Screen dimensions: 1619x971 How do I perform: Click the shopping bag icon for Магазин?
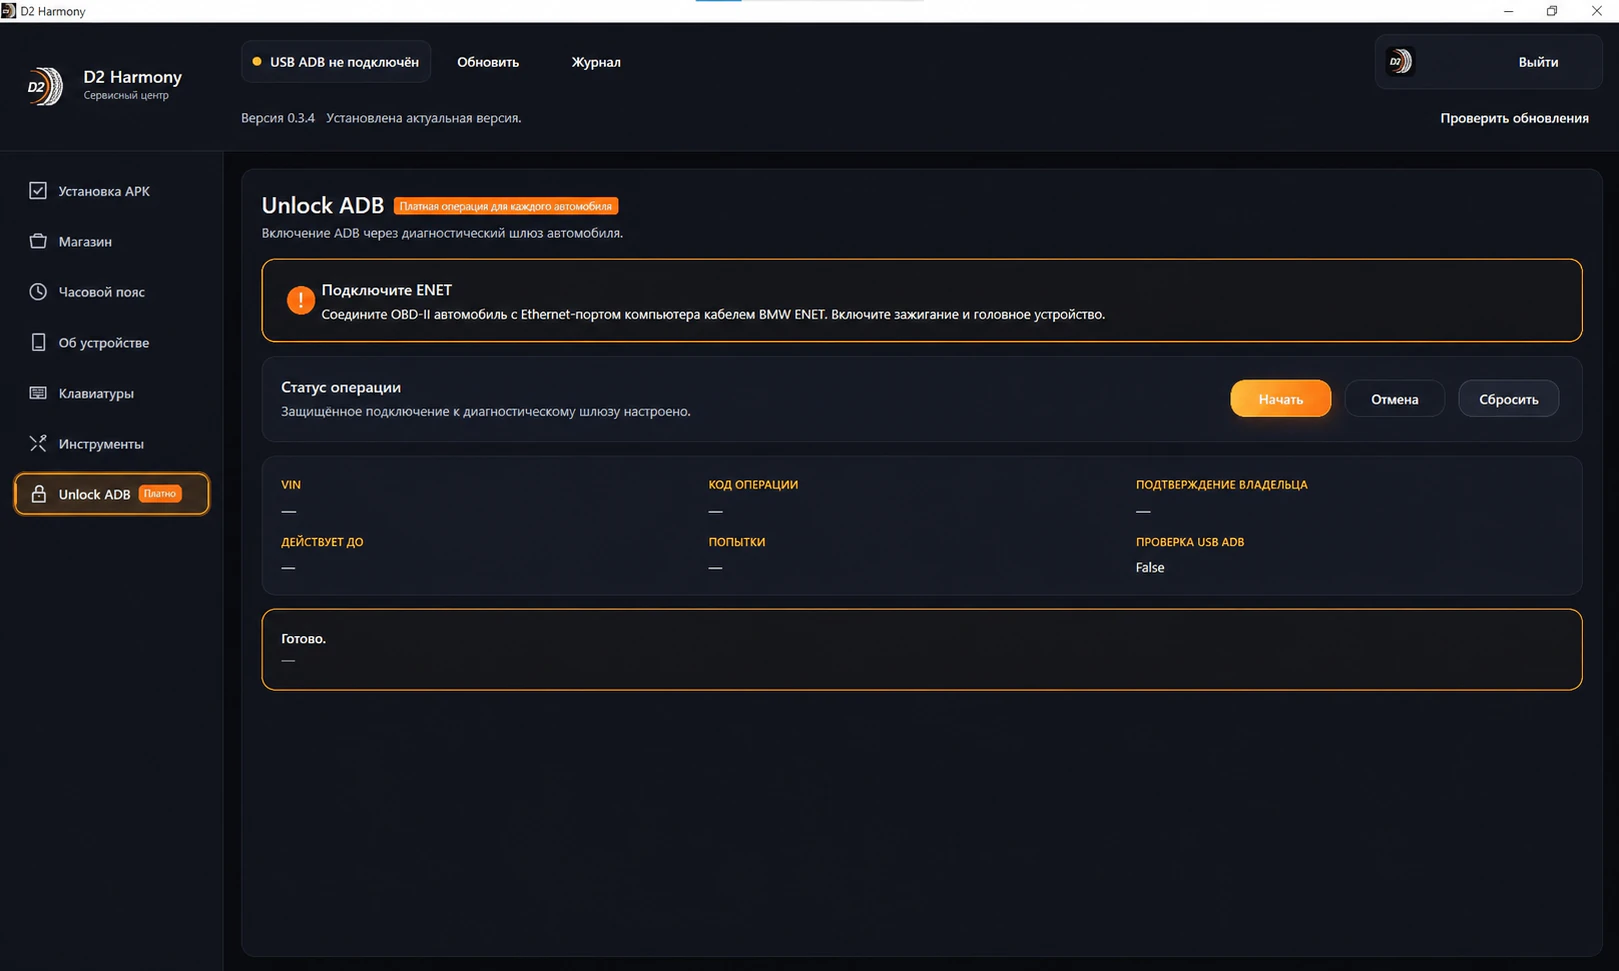click(38, 241)
